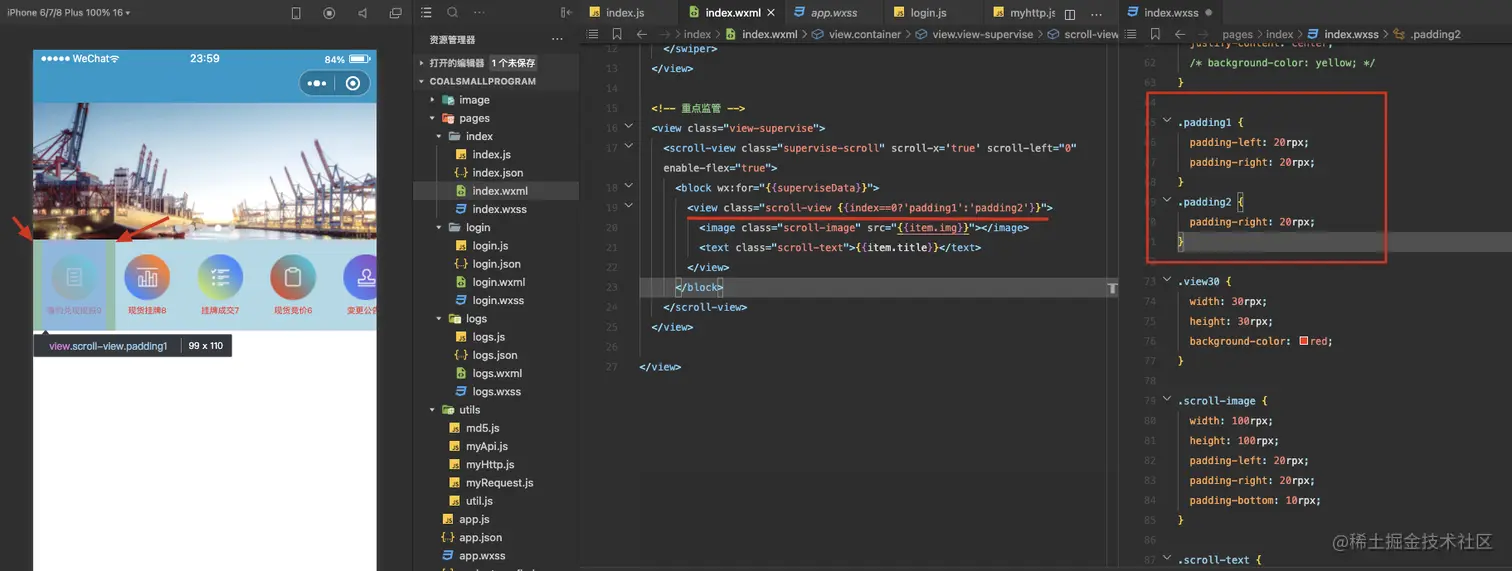This screenshot has height=571, width=1512.
Task: Tap the first highlighted document icon in scroll list
Action: pos(74,278)
